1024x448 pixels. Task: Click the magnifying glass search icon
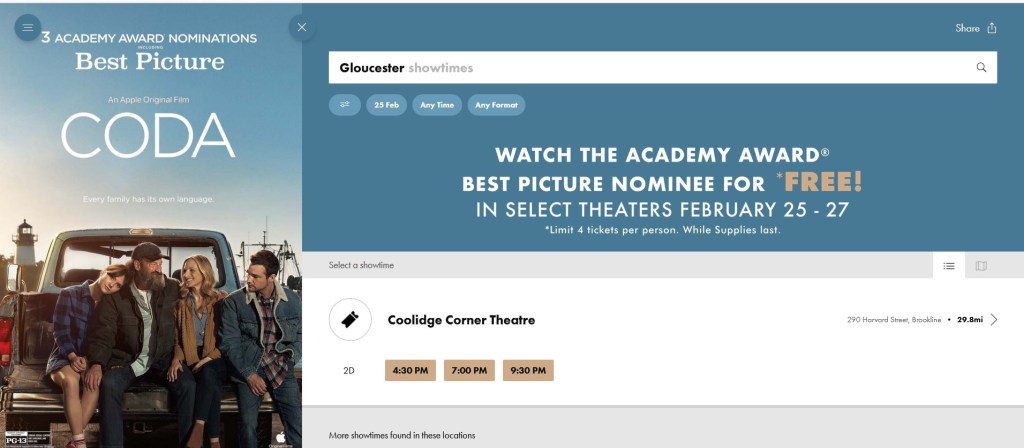(981, 68)
